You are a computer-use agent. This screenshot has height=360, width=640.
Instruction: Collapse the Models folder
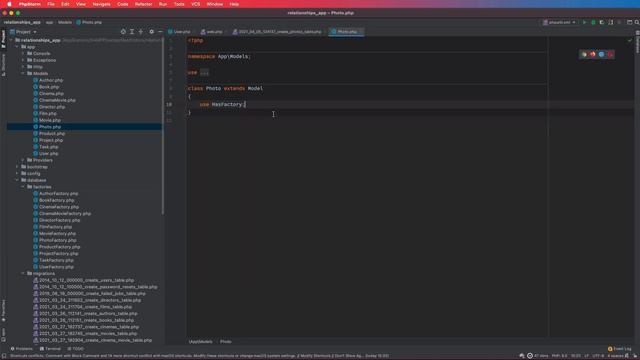[x=23, y=73]
